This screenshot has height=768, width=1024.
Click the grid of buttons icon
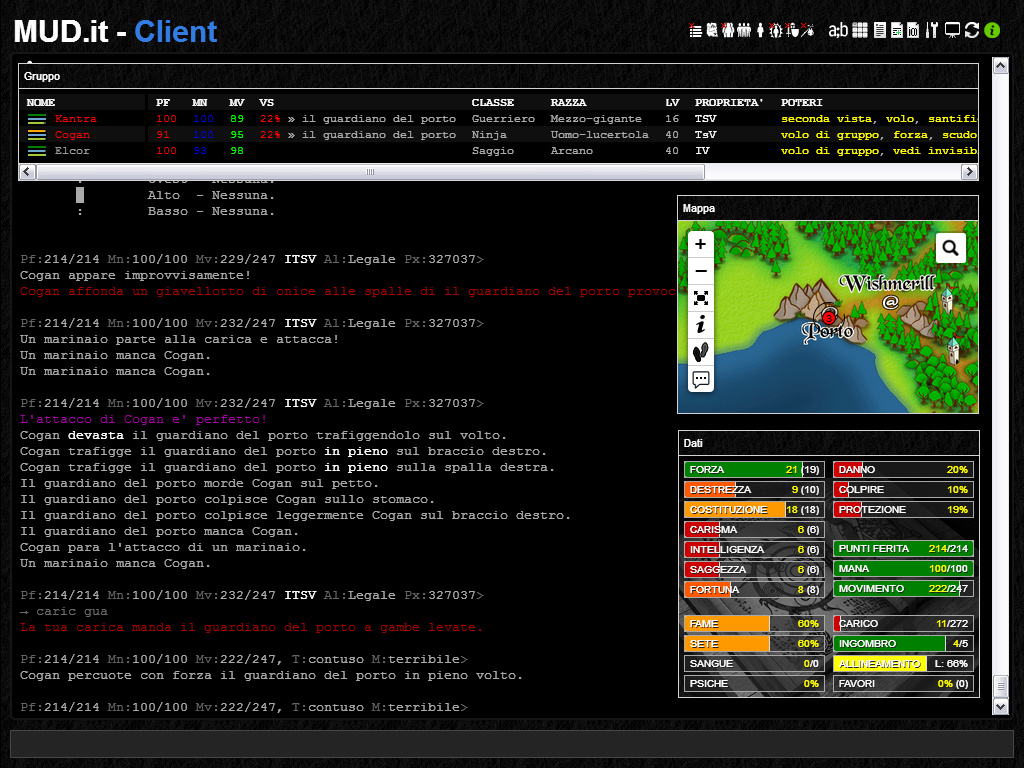point(860,30)
